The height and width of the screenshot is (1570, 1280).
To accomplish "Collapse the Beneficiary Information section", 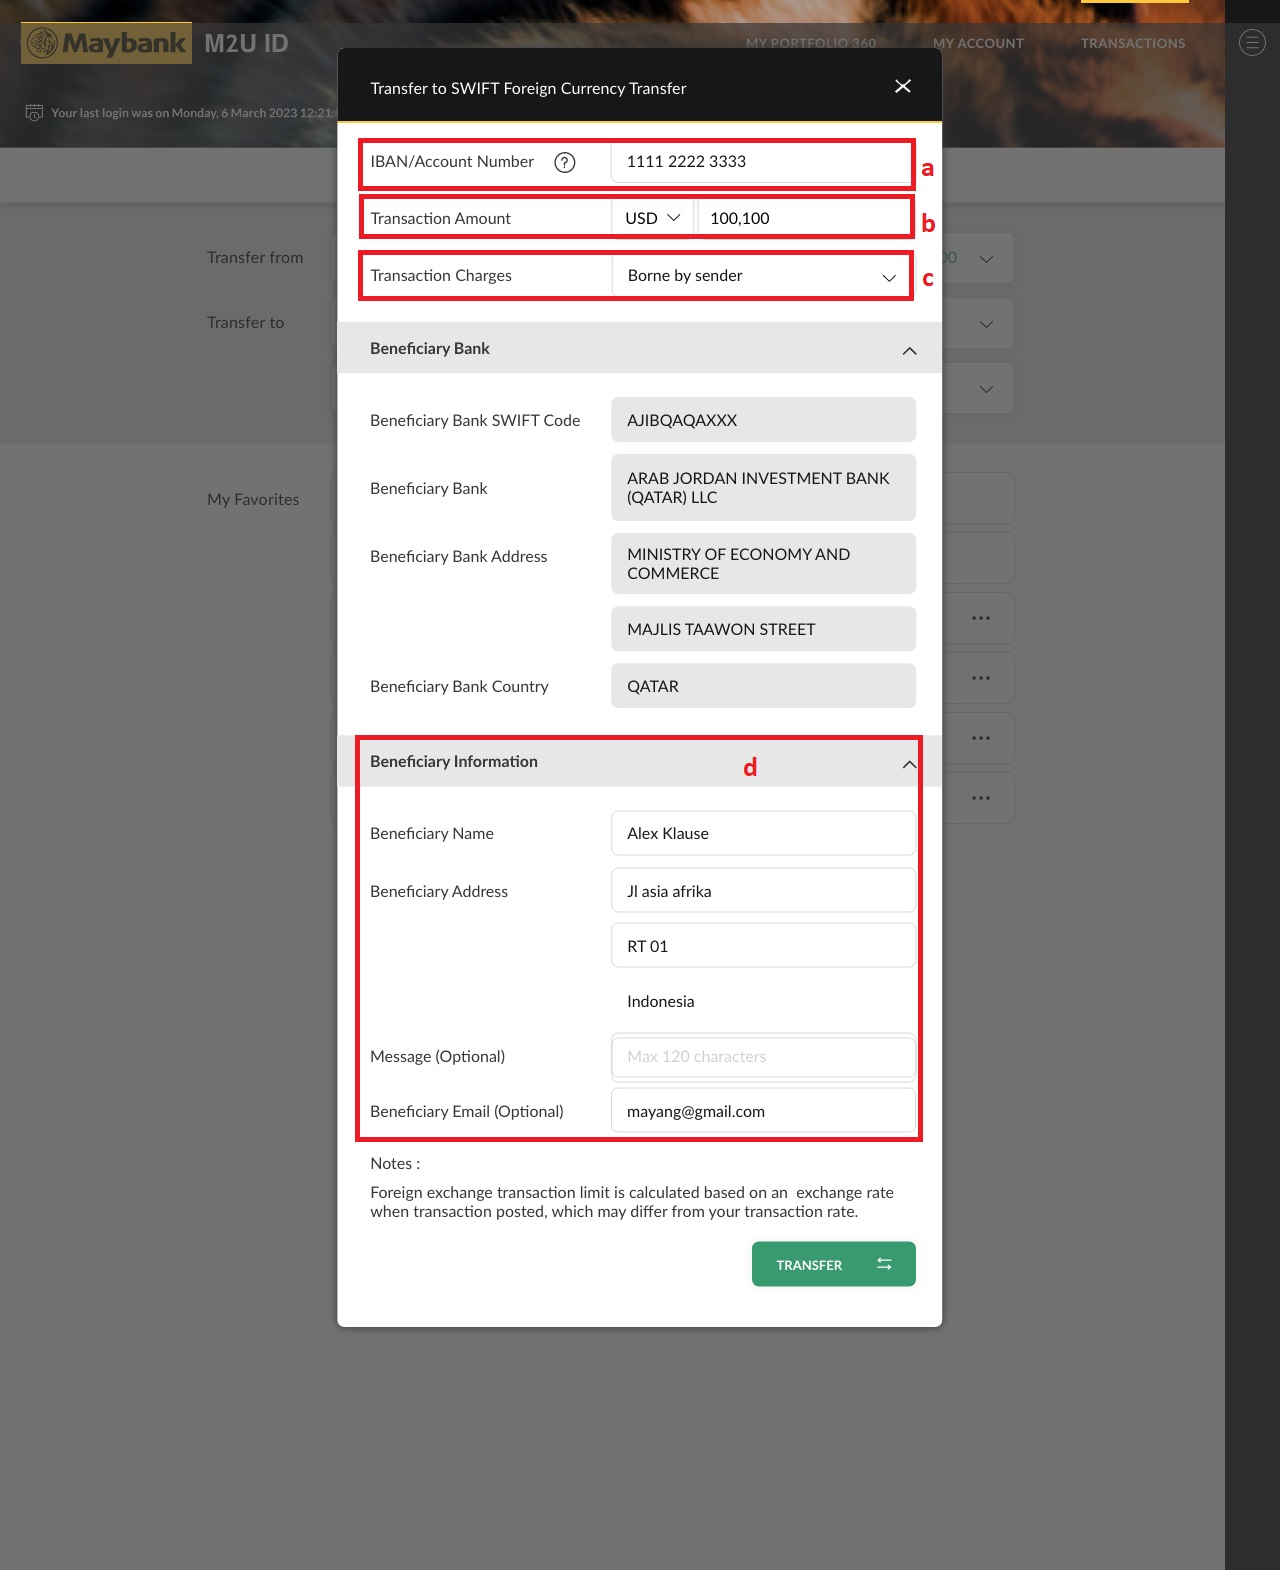I will pos(909,764).
